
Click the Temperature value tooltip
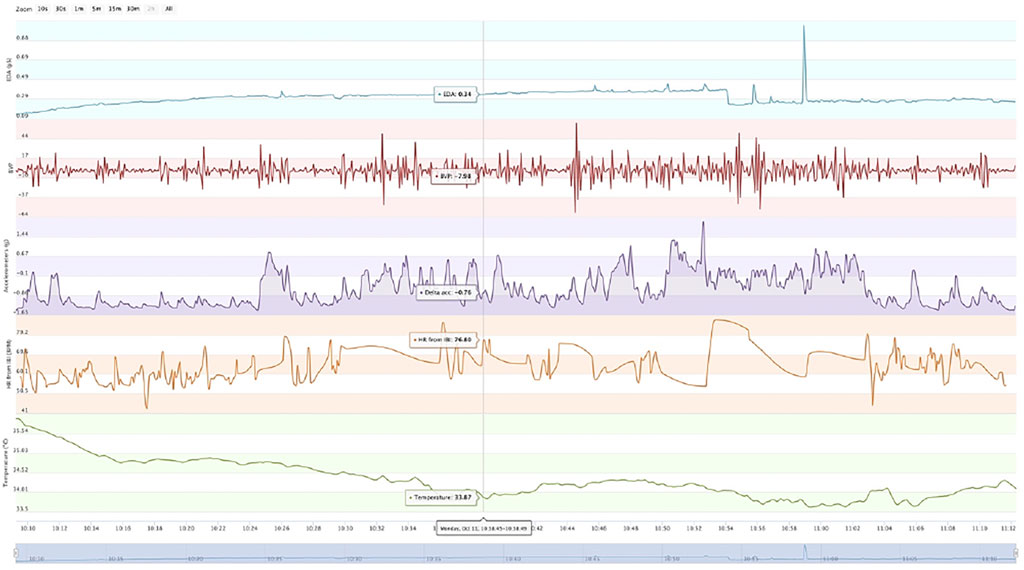441,498
